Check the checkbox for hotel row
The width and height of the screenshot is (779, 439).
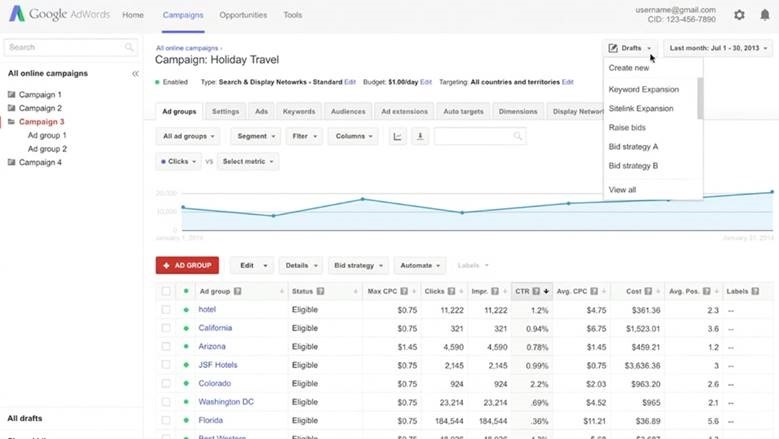click(166, 310)
